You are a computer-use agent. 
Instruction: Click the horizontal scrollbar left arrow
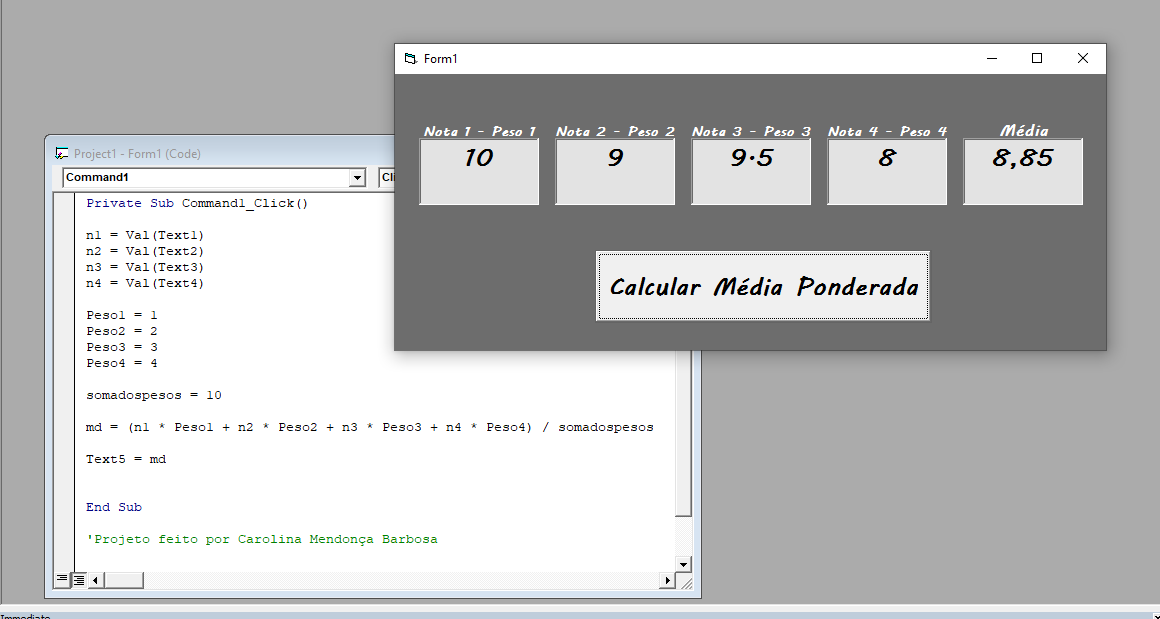pos(95,580)
